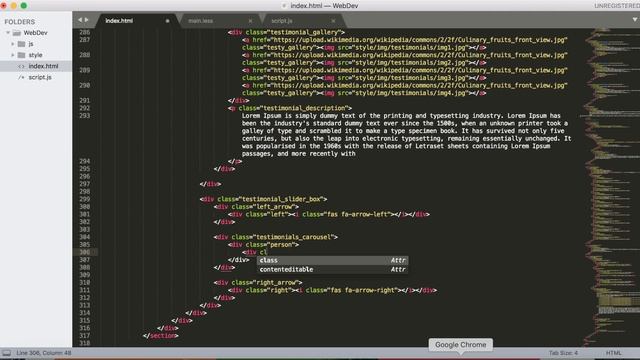Click the green zoom window button
640x360 pixels.
(24, 6)
